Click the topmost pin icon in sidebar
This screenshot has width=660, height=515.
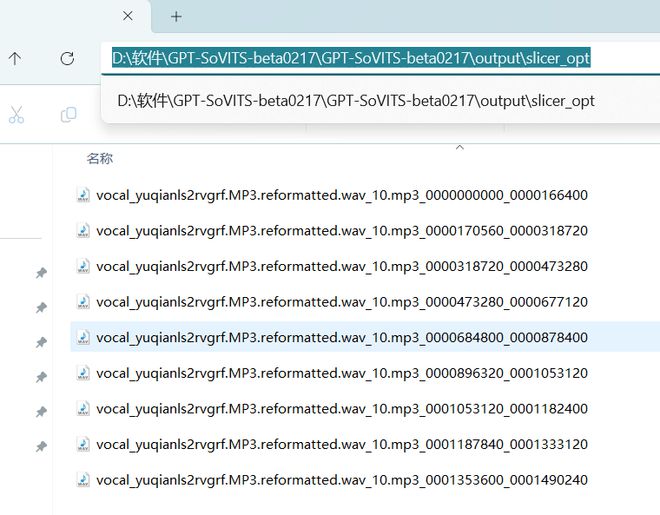(x=41, y=273)
